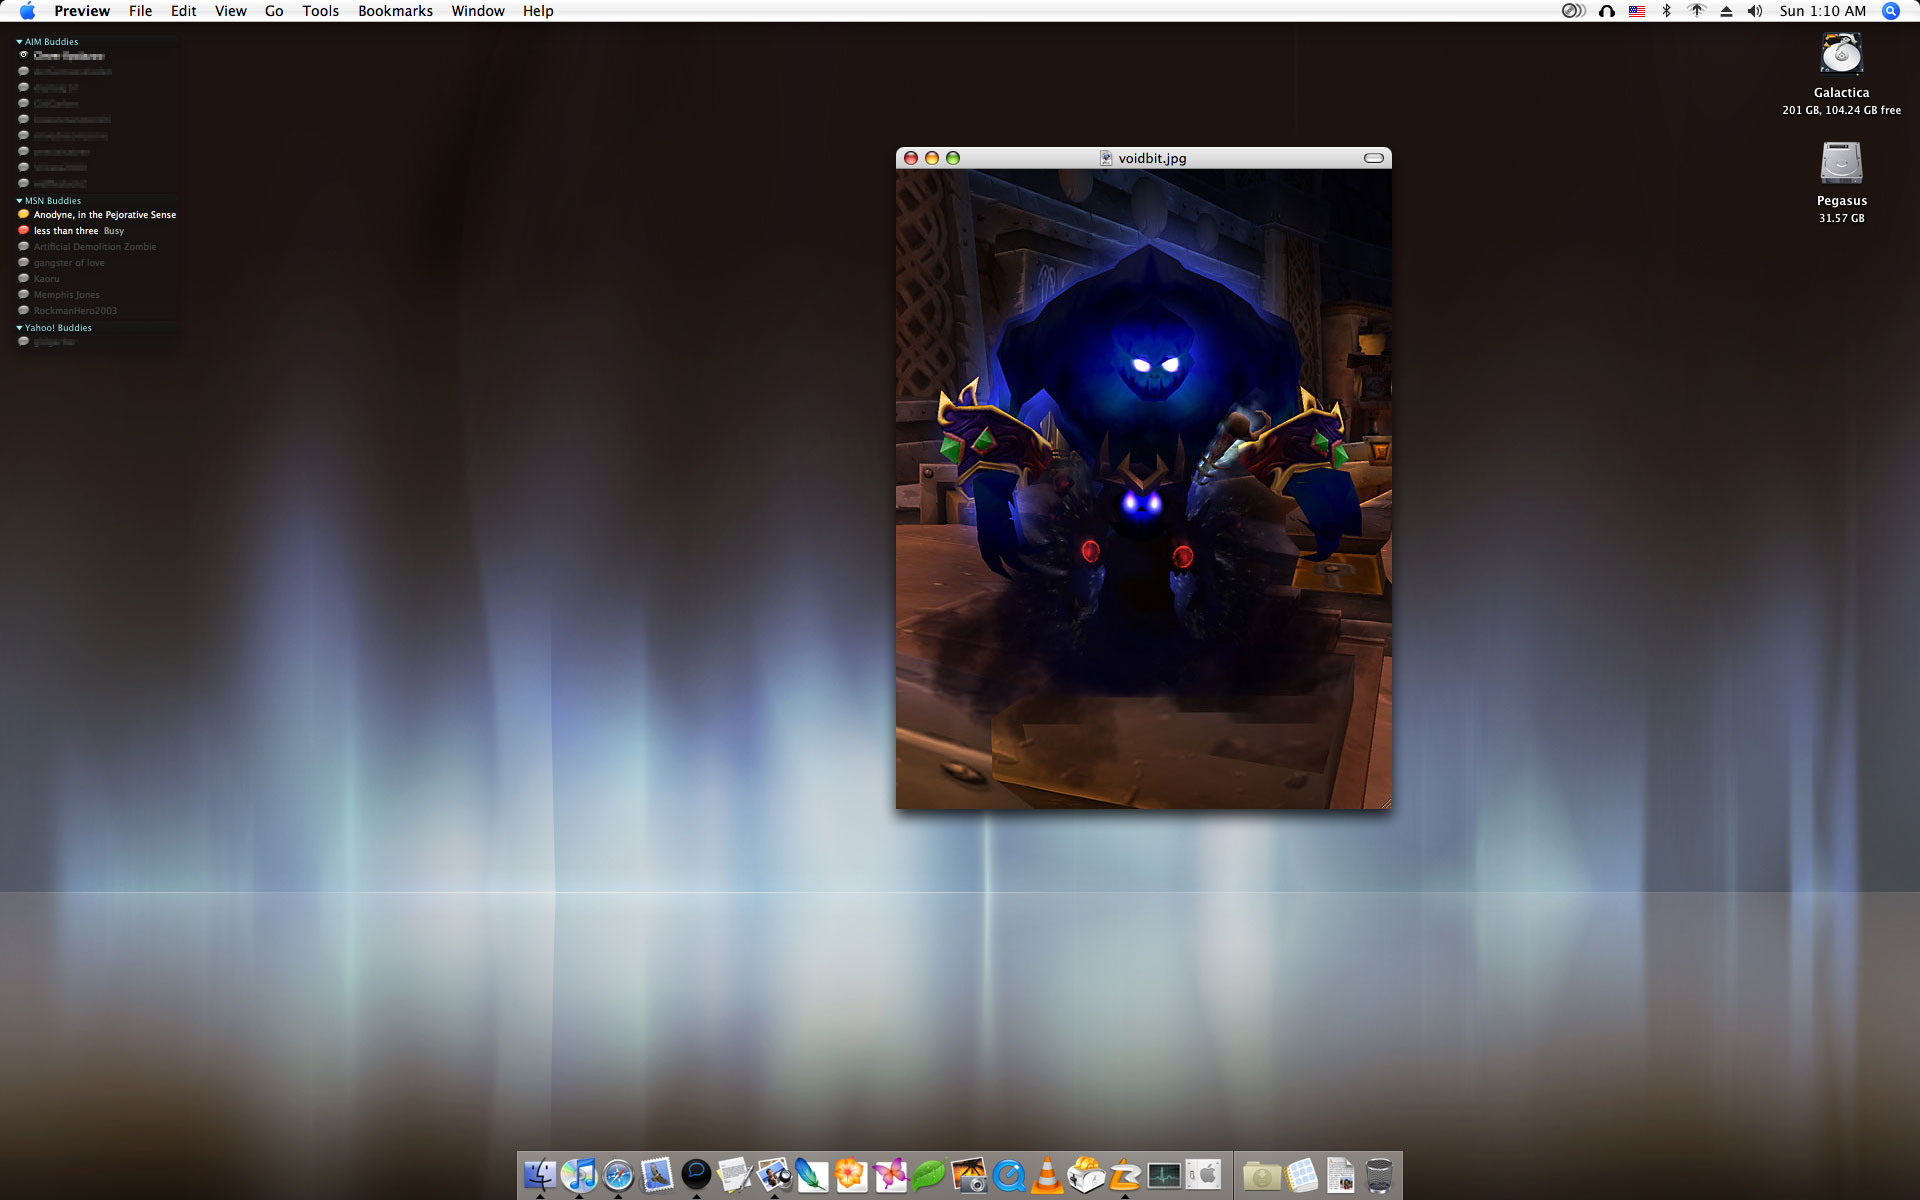Select offline buddy Memphis Jones
Image resolution: width=1920 pixels, height=1200 pixels.
coord(97,295)
